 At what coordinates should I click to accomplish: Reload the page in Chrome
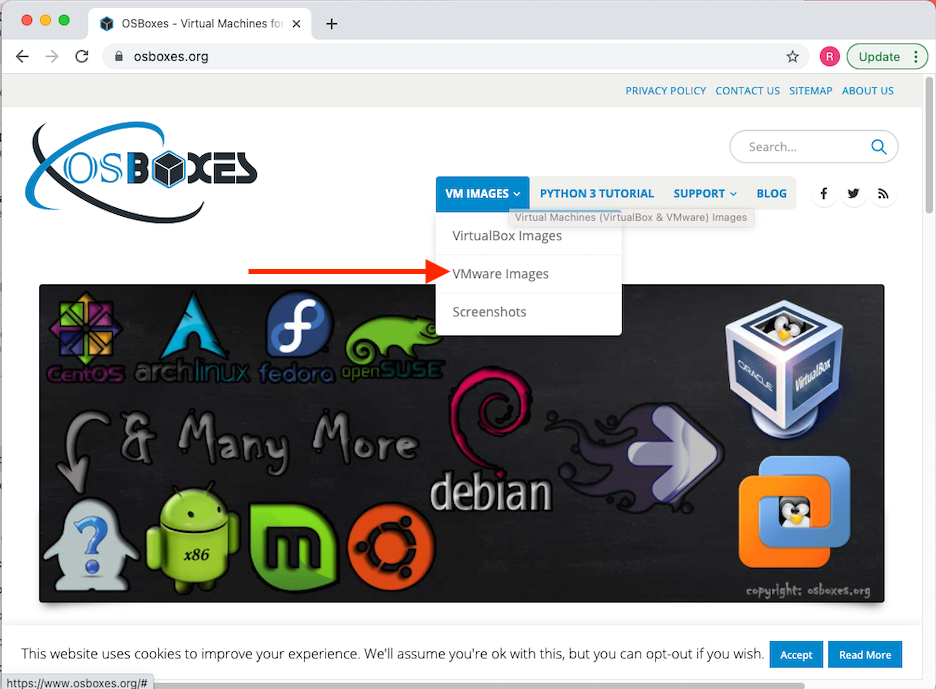coord(82,57)
